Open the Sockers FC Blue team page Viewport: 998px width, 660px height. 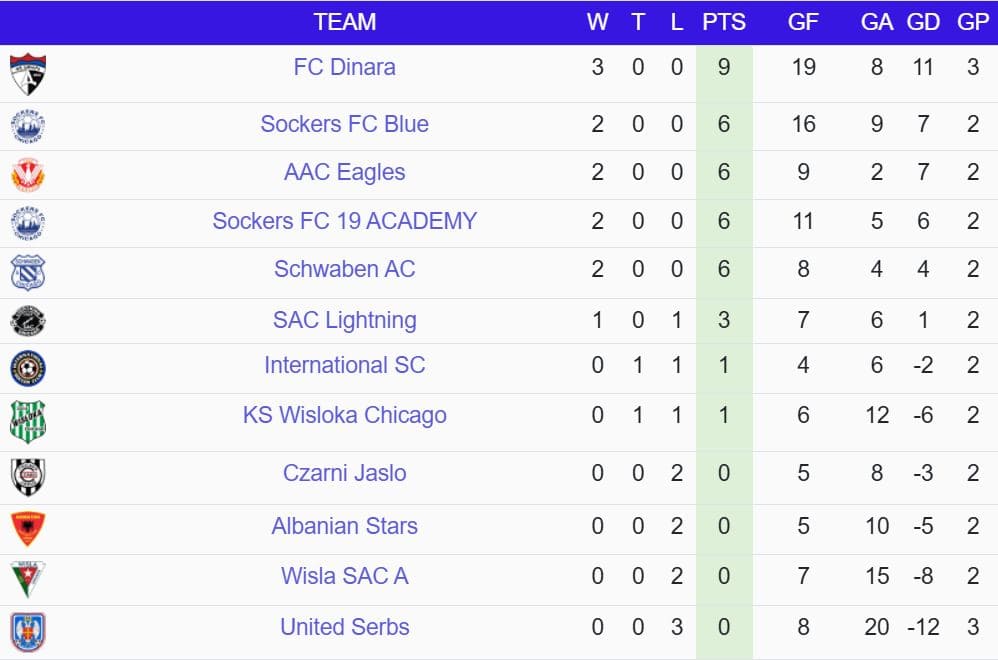click(344, 124)
